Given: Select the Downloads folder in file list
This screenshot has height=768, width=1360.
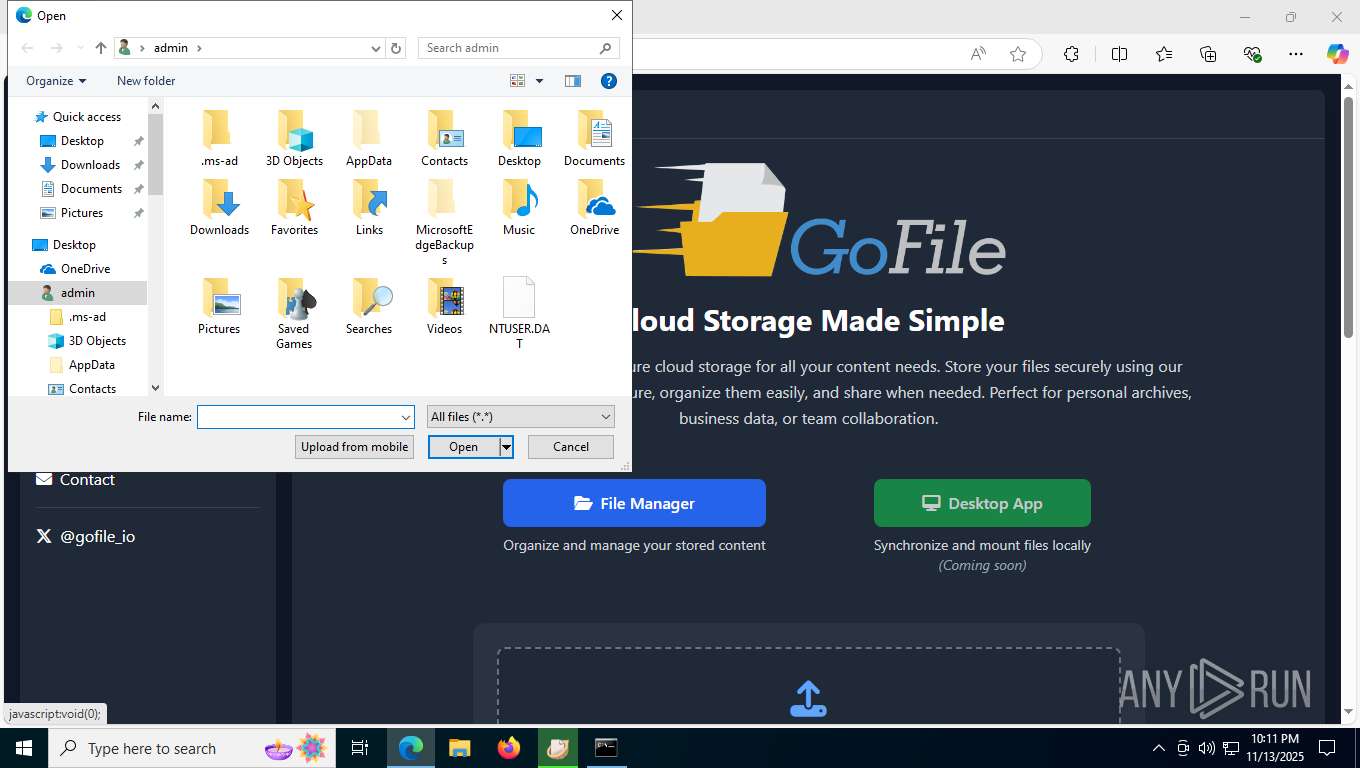Looking at the screenshot, I should click(x=219, y=208).
